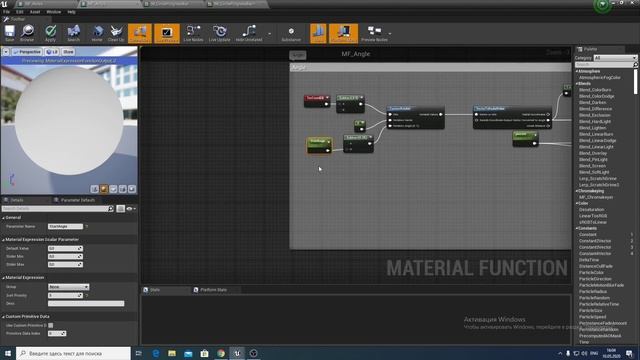Image resolution: width=640 pixels, height=360 pixels.
Task: Click the Desc text field
Action: click(x=86, y=303)
